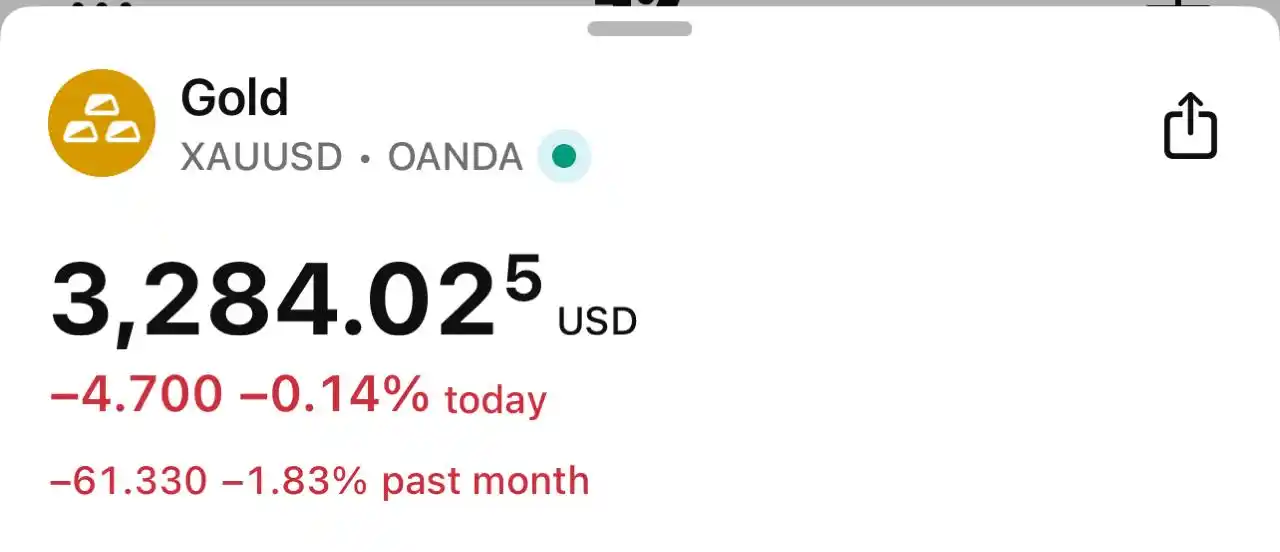Tap the past month label

tap(486, 482)
